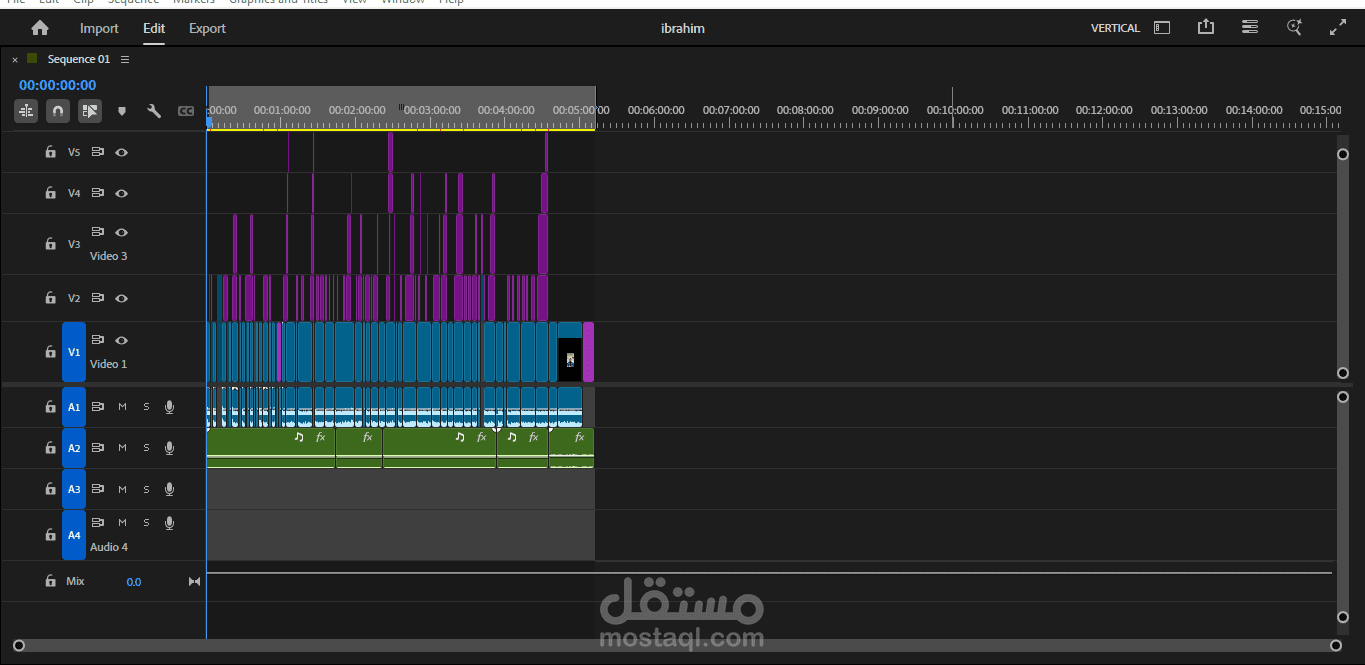Lock track V5
The width and height of the screenshot is (1365, 665).
pos(50,152)
